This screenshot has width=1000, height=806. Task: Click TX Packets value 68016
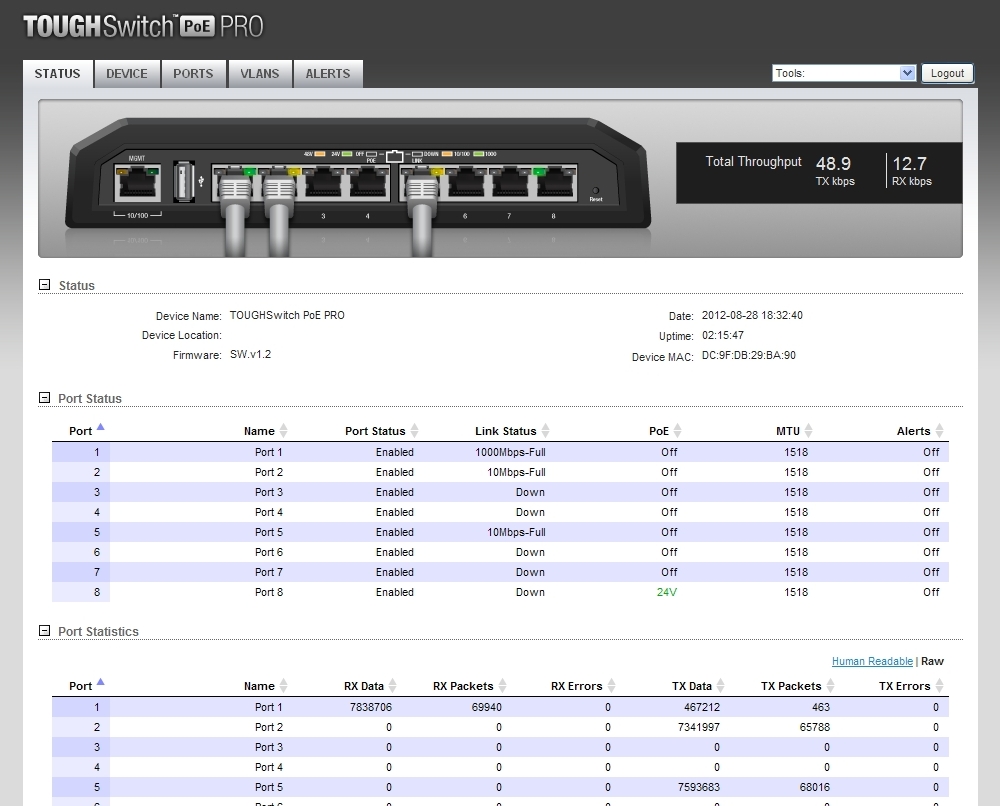tap(814, 787)
